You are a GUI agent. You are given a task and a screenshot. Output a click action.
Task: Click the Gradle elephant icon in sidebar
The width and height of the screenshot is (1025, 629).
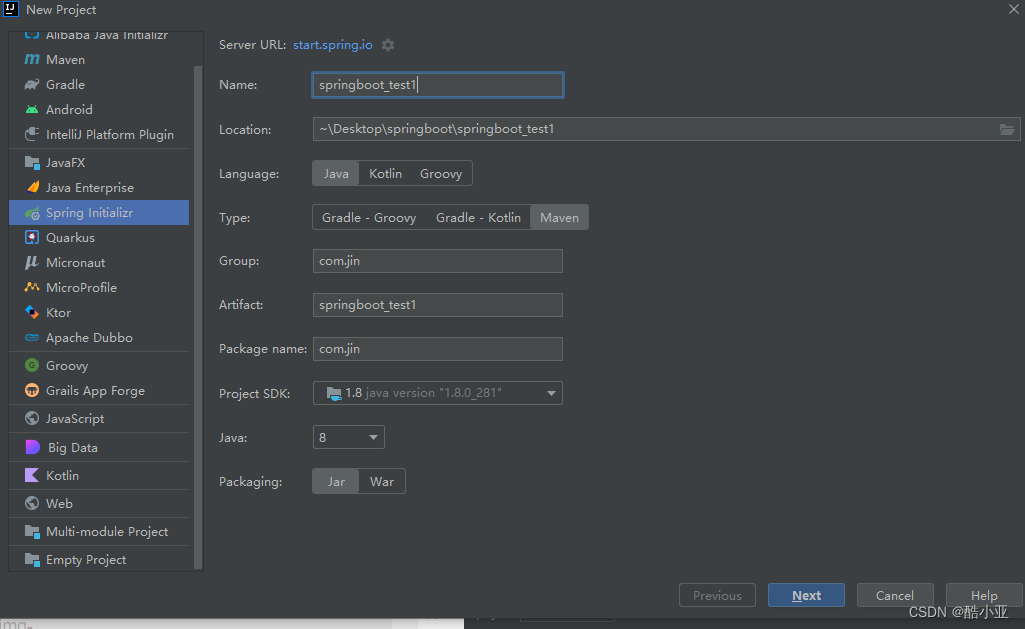pos(31,84)
